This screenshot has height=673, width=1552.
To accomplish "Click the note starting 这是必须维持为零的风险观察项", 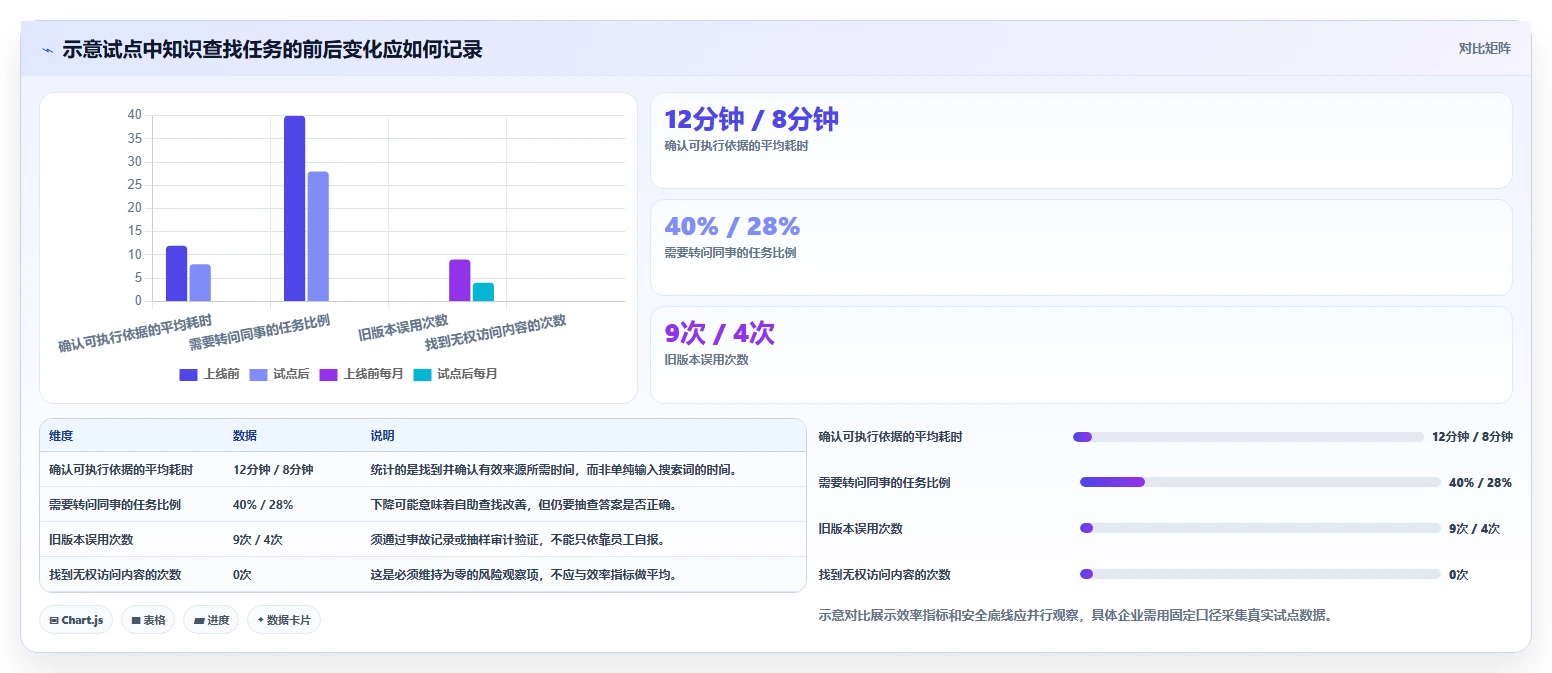I will (524, 574).
